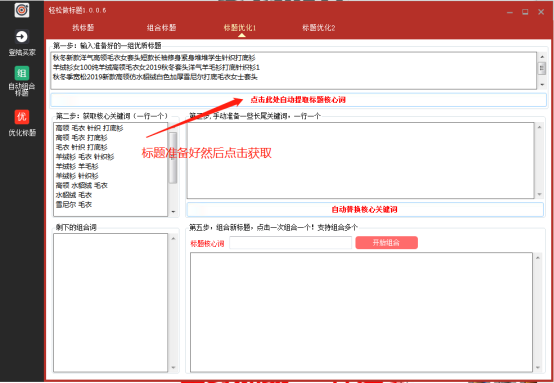Viewport: 554px width, 383px height.
Task: Click the title line starting 羊绒衫女100纯羊绒
Action: tap(156, 67)
